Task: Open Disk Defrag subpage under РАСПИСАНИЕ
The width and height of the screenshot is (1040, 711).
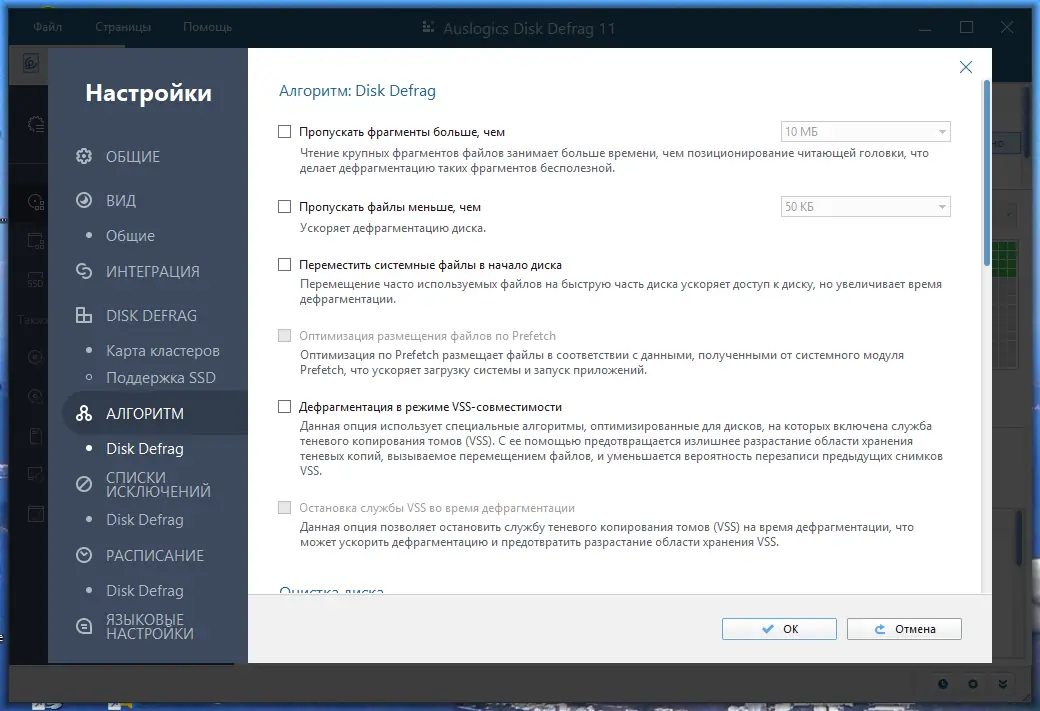Action: click(145, 590)
